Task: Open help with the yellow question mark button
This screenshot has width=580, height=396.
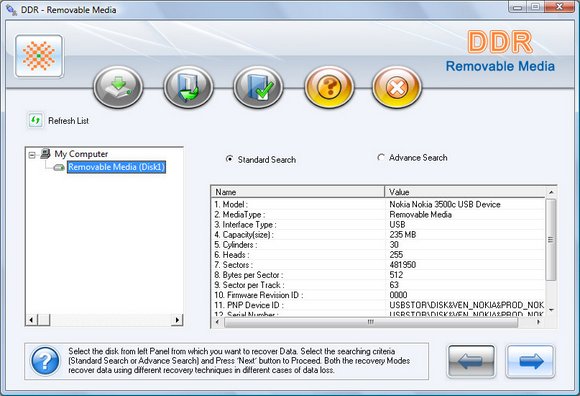Action: (329, 87)
